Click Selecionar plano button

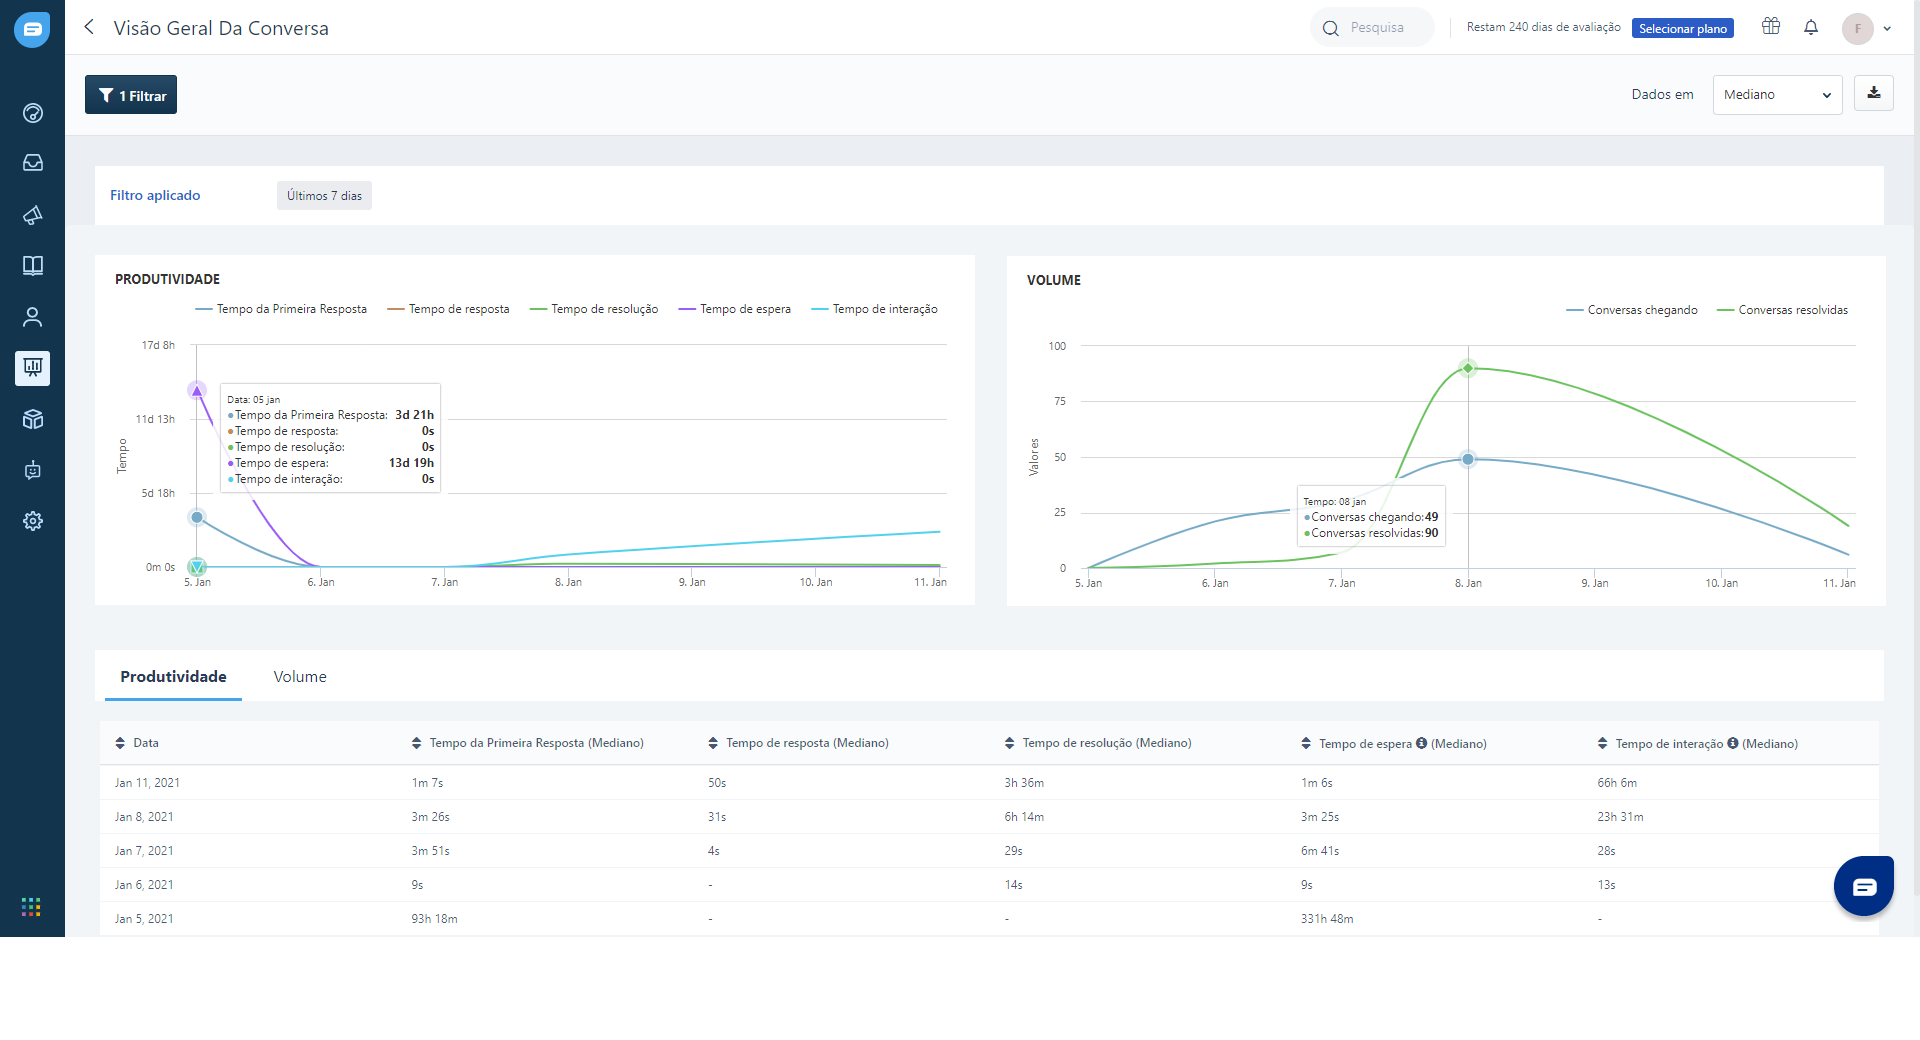click(1683, 28)
